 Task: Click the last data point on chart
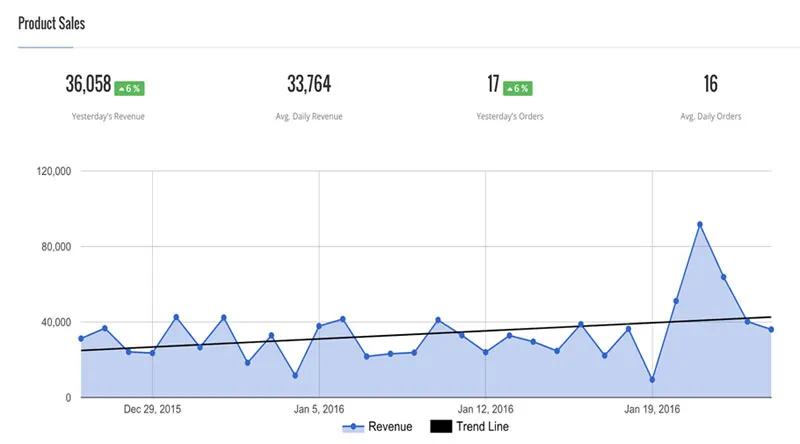(x=771, y=329)
